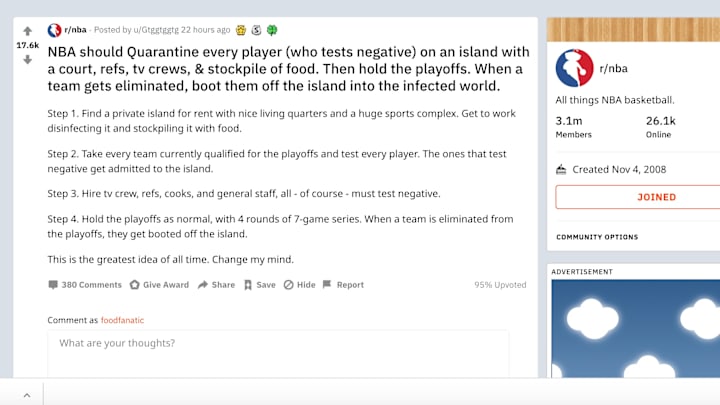The image size is (720, 405).
Task: Toggle the JOINED community button
Action: [x=638, y=197]
